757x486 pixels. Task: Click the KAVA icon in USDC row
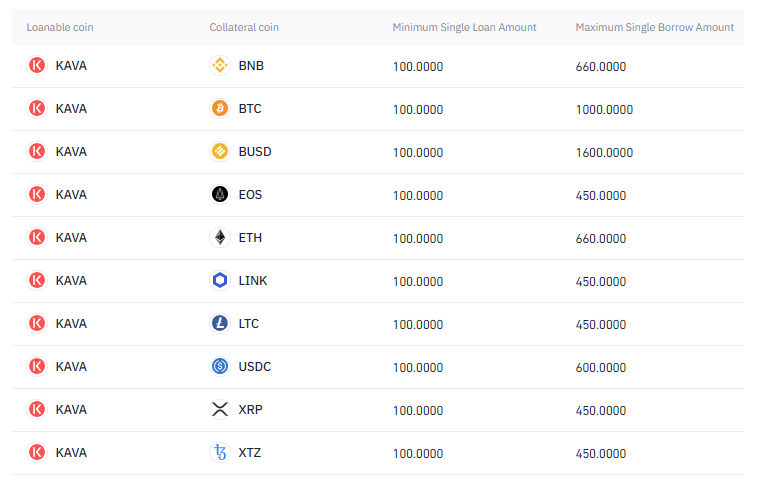37,366
